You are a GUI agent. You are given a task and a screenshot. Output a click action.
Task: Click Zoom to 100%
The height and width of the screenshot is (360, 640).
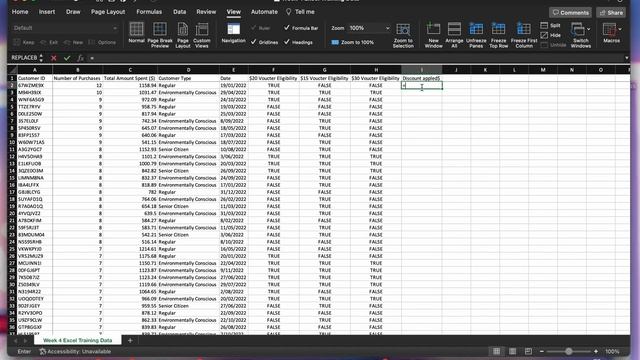click(x=353, y=42)
